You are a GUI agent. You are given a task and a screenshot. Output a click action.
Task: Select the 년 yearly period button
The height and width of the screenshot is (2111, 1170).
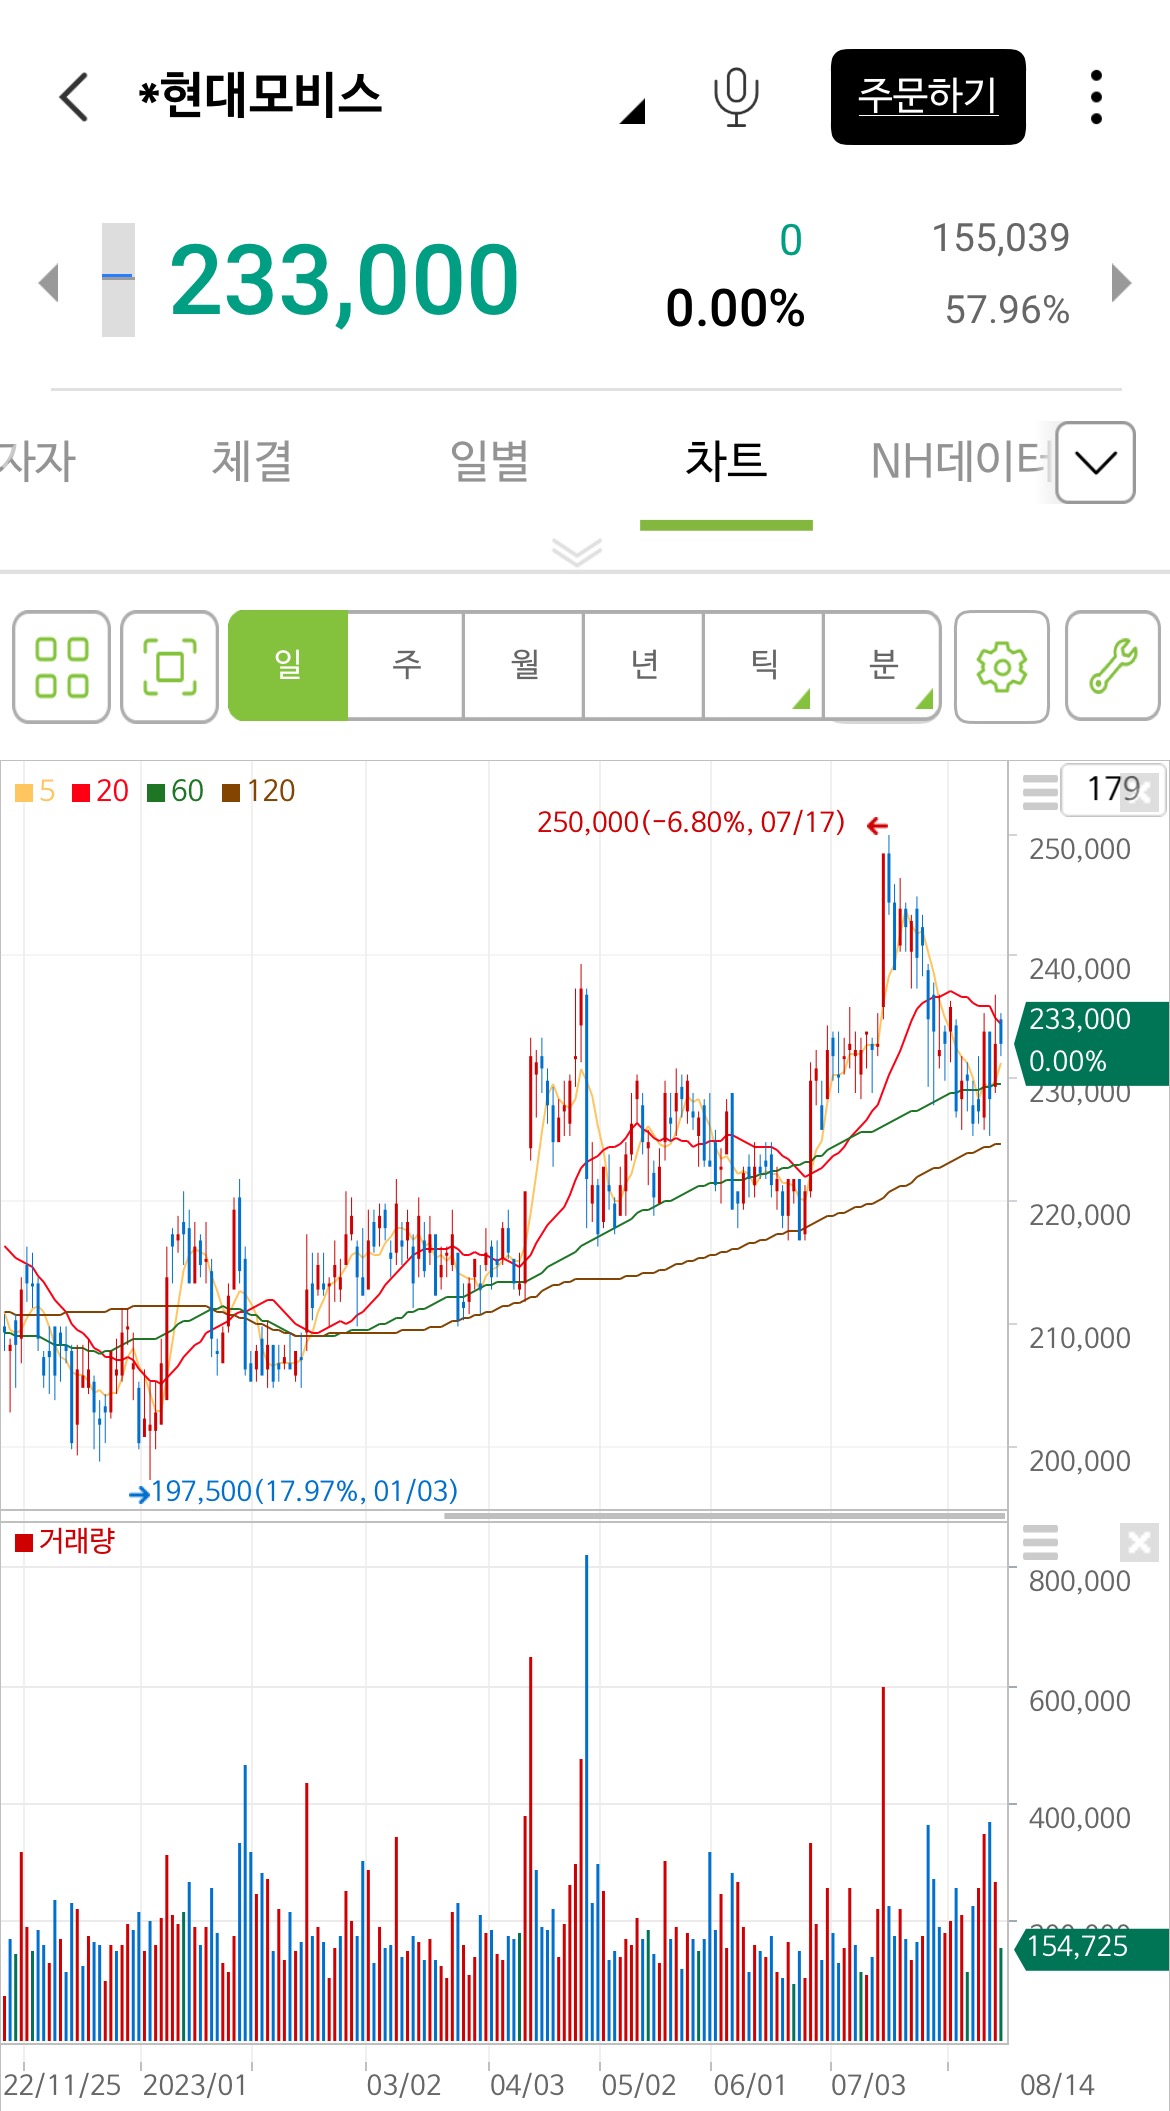pos(644,665)
